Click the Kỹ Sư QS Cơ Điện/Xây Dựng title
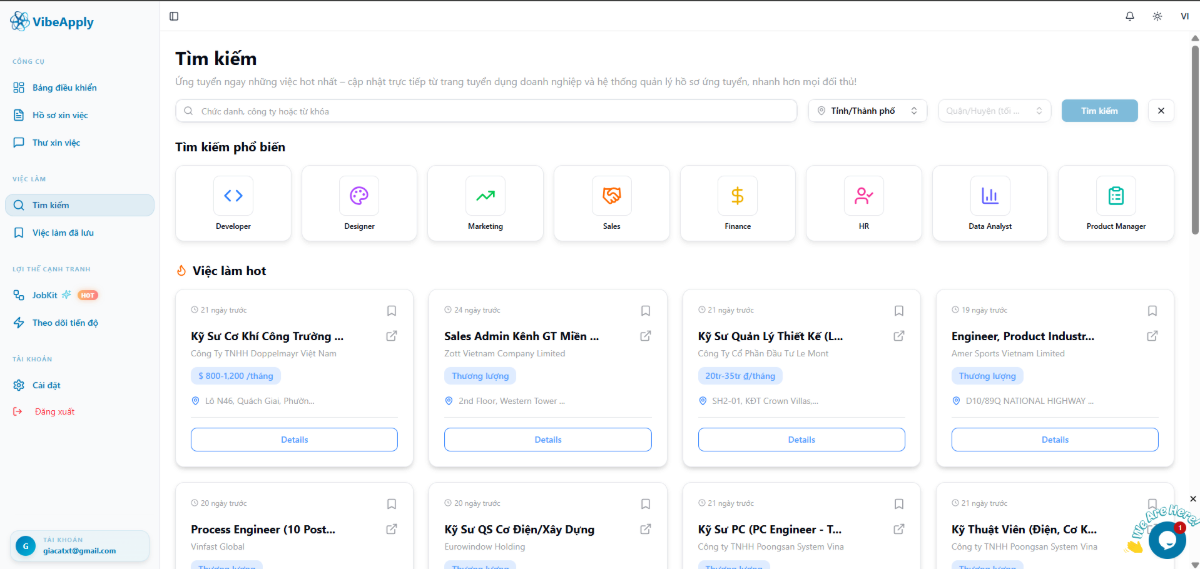 (x=519, y=529)
